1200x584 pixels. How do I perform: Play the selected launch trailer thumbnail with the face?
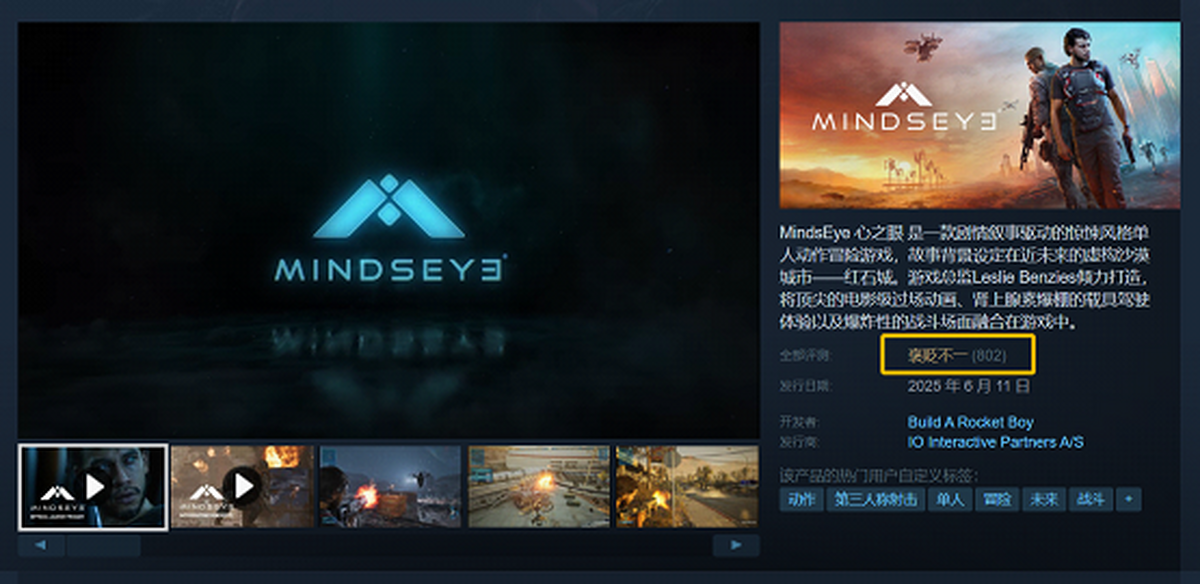[93, 487]
